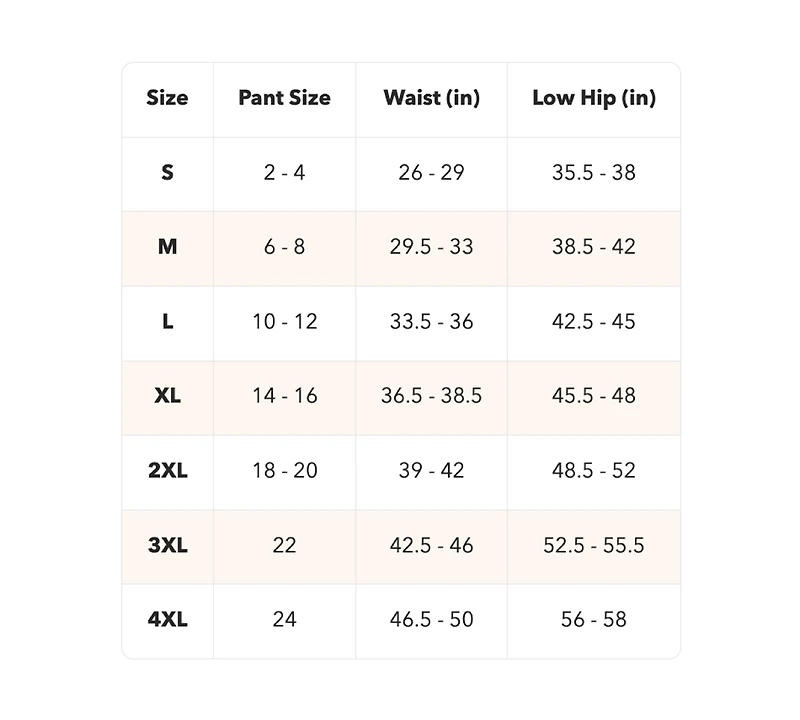Click the waist cell 46.5 - 50
This screenshot has height=720, width=800.
[431, 620]
